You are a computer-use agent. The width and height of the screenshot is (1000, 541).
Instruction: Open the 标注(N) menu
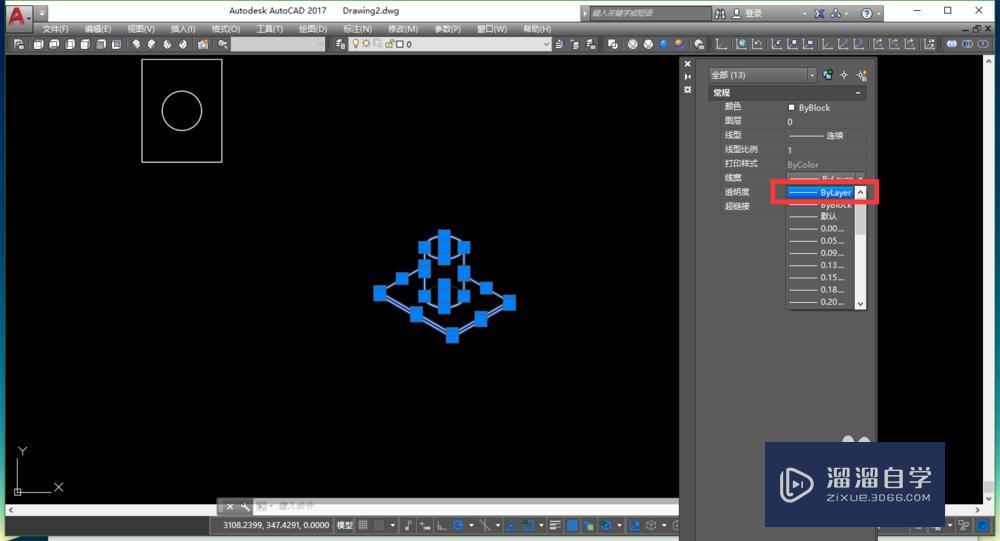(357, 29)
